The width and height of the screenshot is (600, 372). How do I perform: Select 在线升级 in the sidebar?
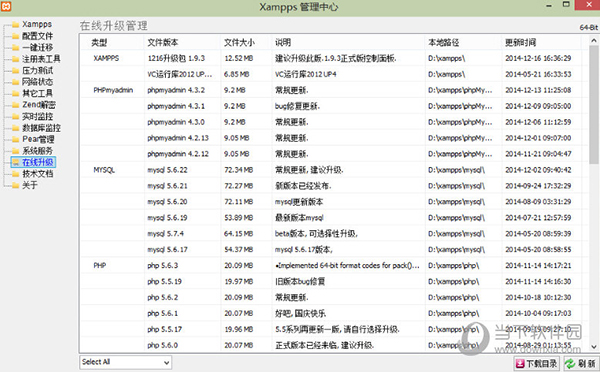point(37,162)
